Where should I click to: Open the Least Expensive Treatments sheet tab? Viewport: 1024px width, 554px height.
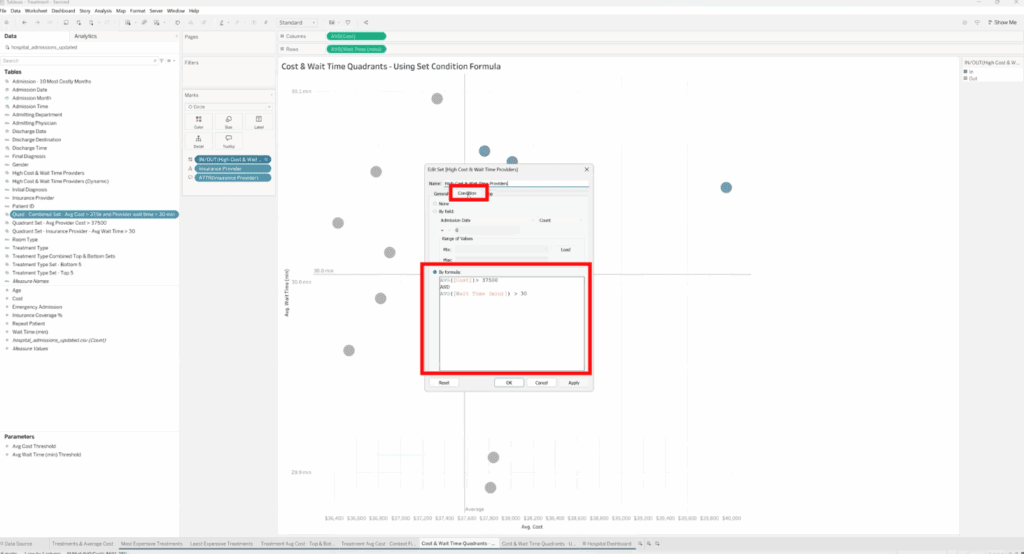click(221, 544)
